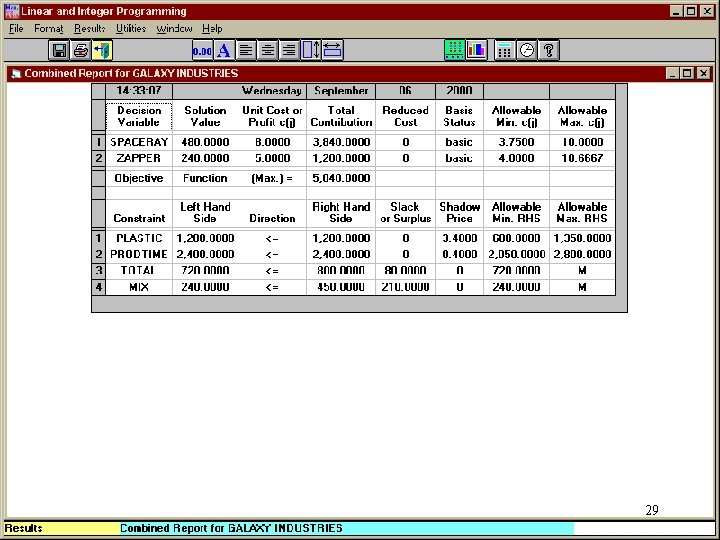Close the Combined Report window
Image resolution: width=720 pixels, height=540 pixels.
click(x=703, y=73)
